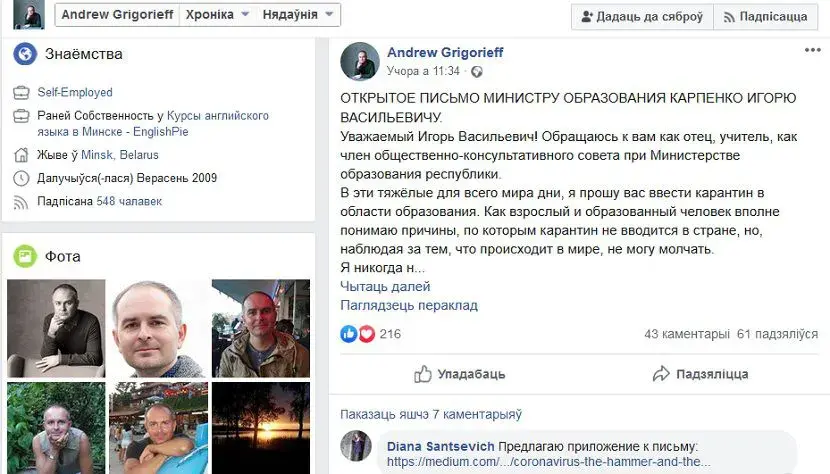
Task: Share the post with Падзяліцца
Action: tap(700, 374)
